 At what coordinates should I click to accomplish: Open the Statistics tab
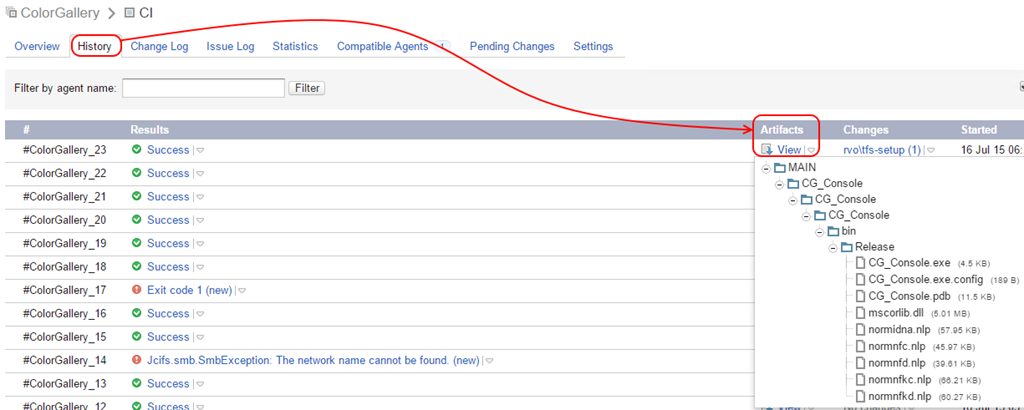tap(295, 46)
